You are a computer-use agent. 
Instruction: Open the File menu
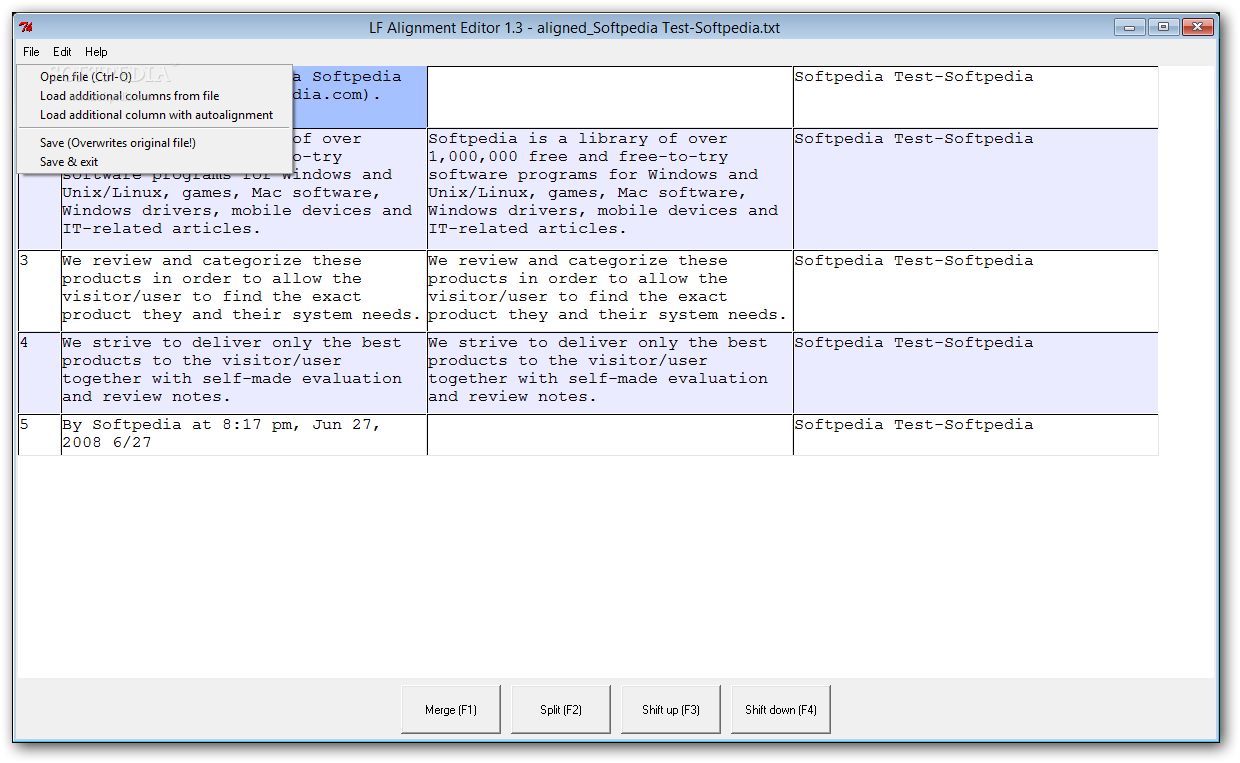coord(31,52)
